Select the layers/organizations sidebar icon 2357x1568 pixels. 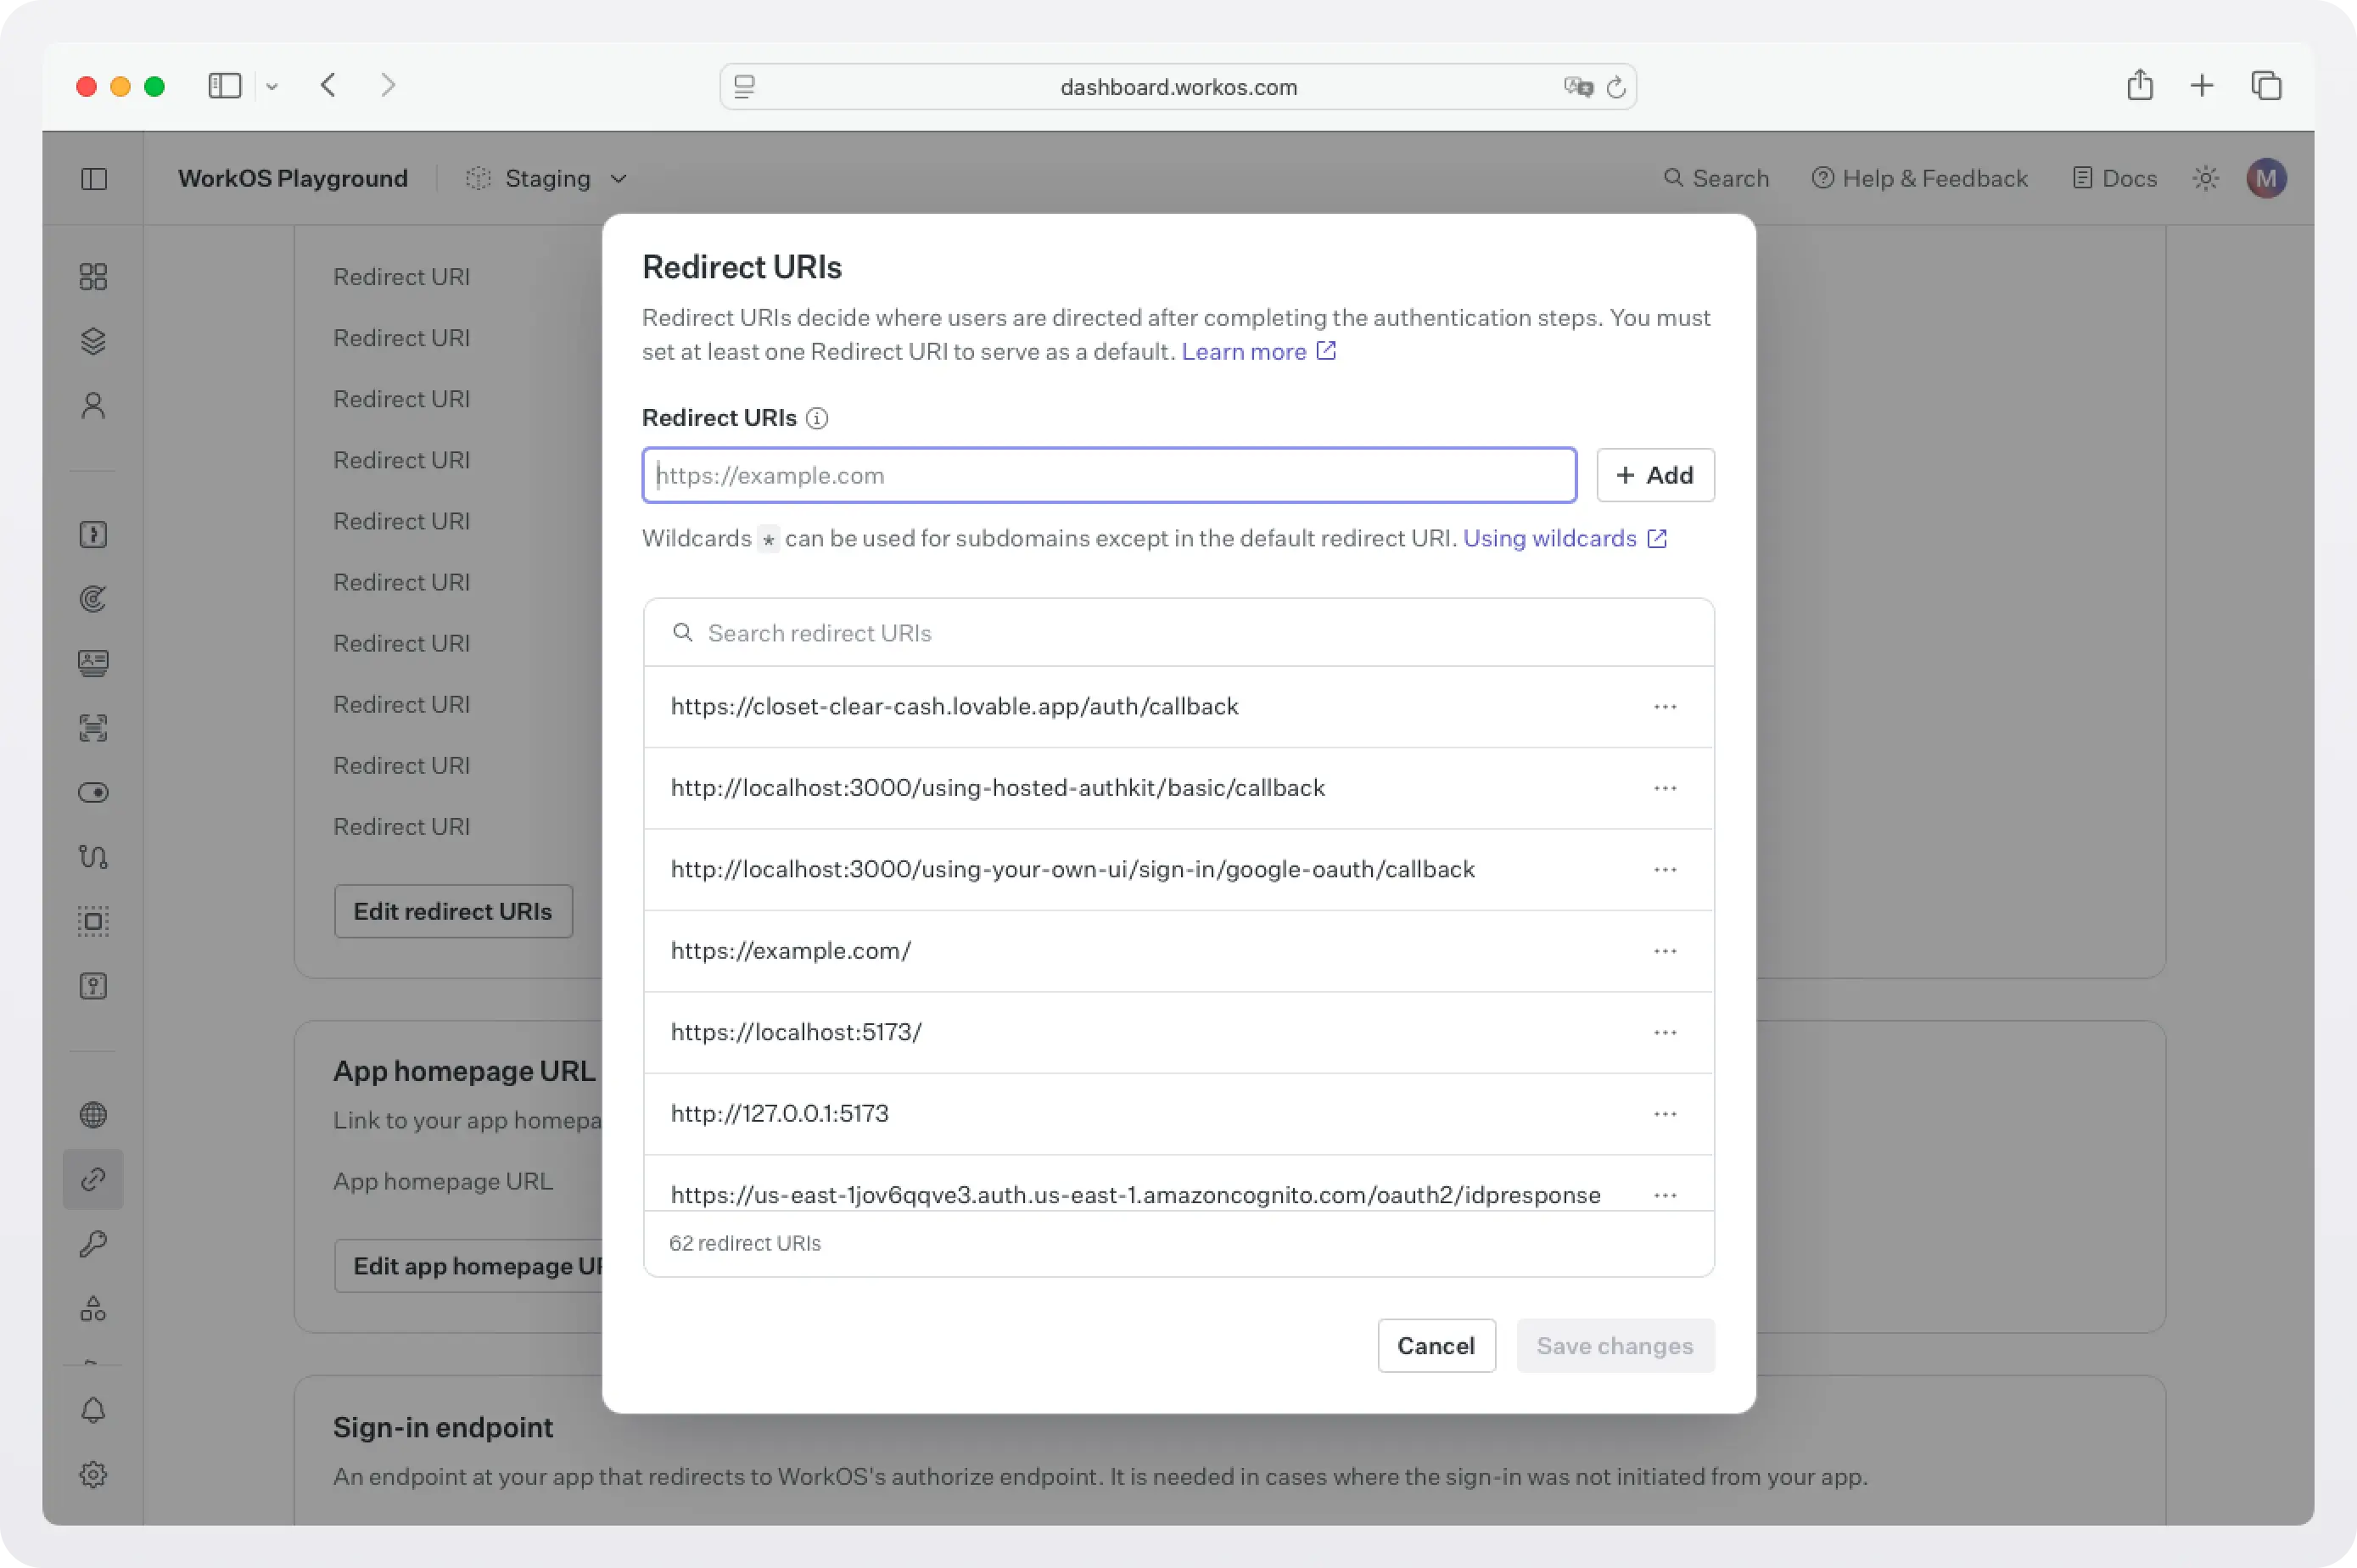pyautogui.click(x=93, y=340)
